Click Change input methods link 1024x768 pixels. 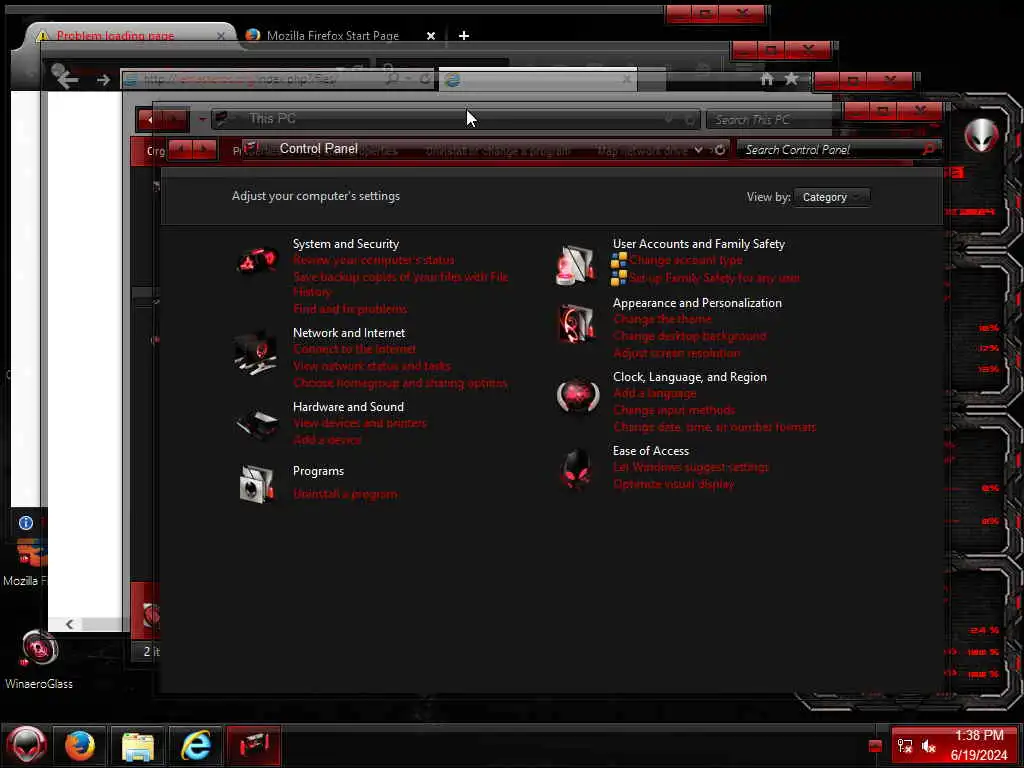(674, 410)
